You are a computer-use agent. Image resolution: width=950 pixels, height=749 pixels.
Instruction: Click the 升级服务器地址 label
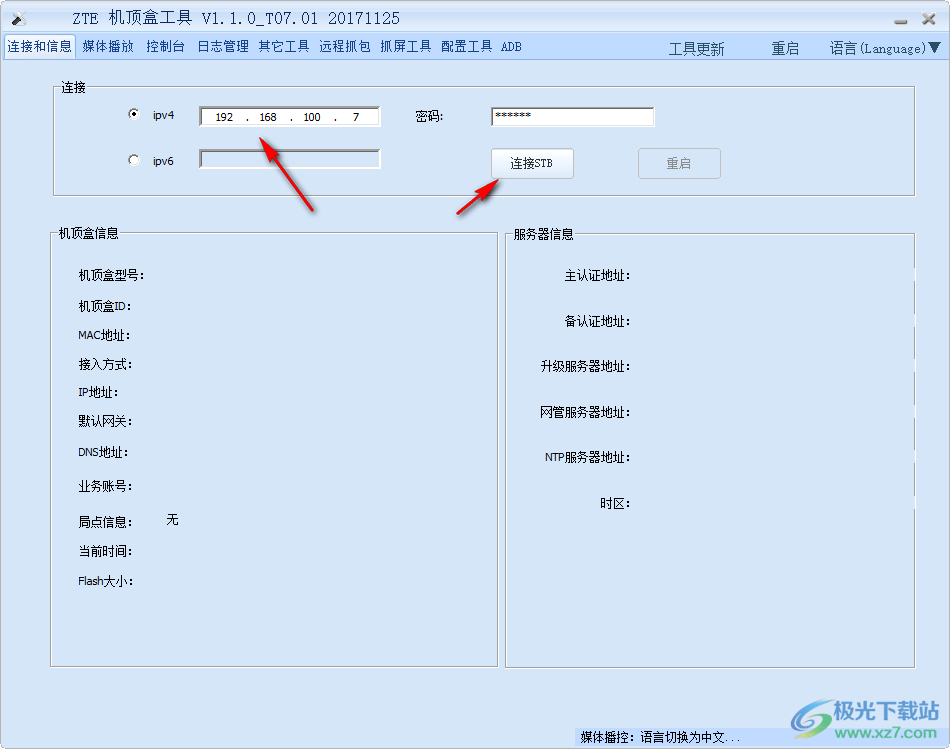[585, 366]
